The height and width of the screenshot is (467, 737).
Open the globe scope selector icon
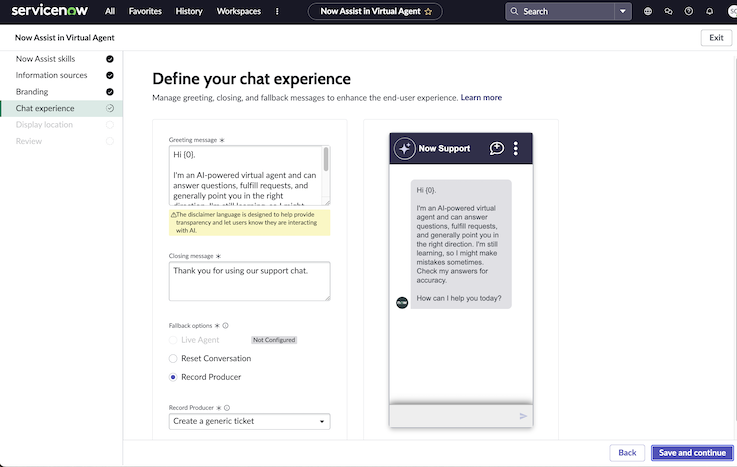pyautogui.click(x=648, y=11)
